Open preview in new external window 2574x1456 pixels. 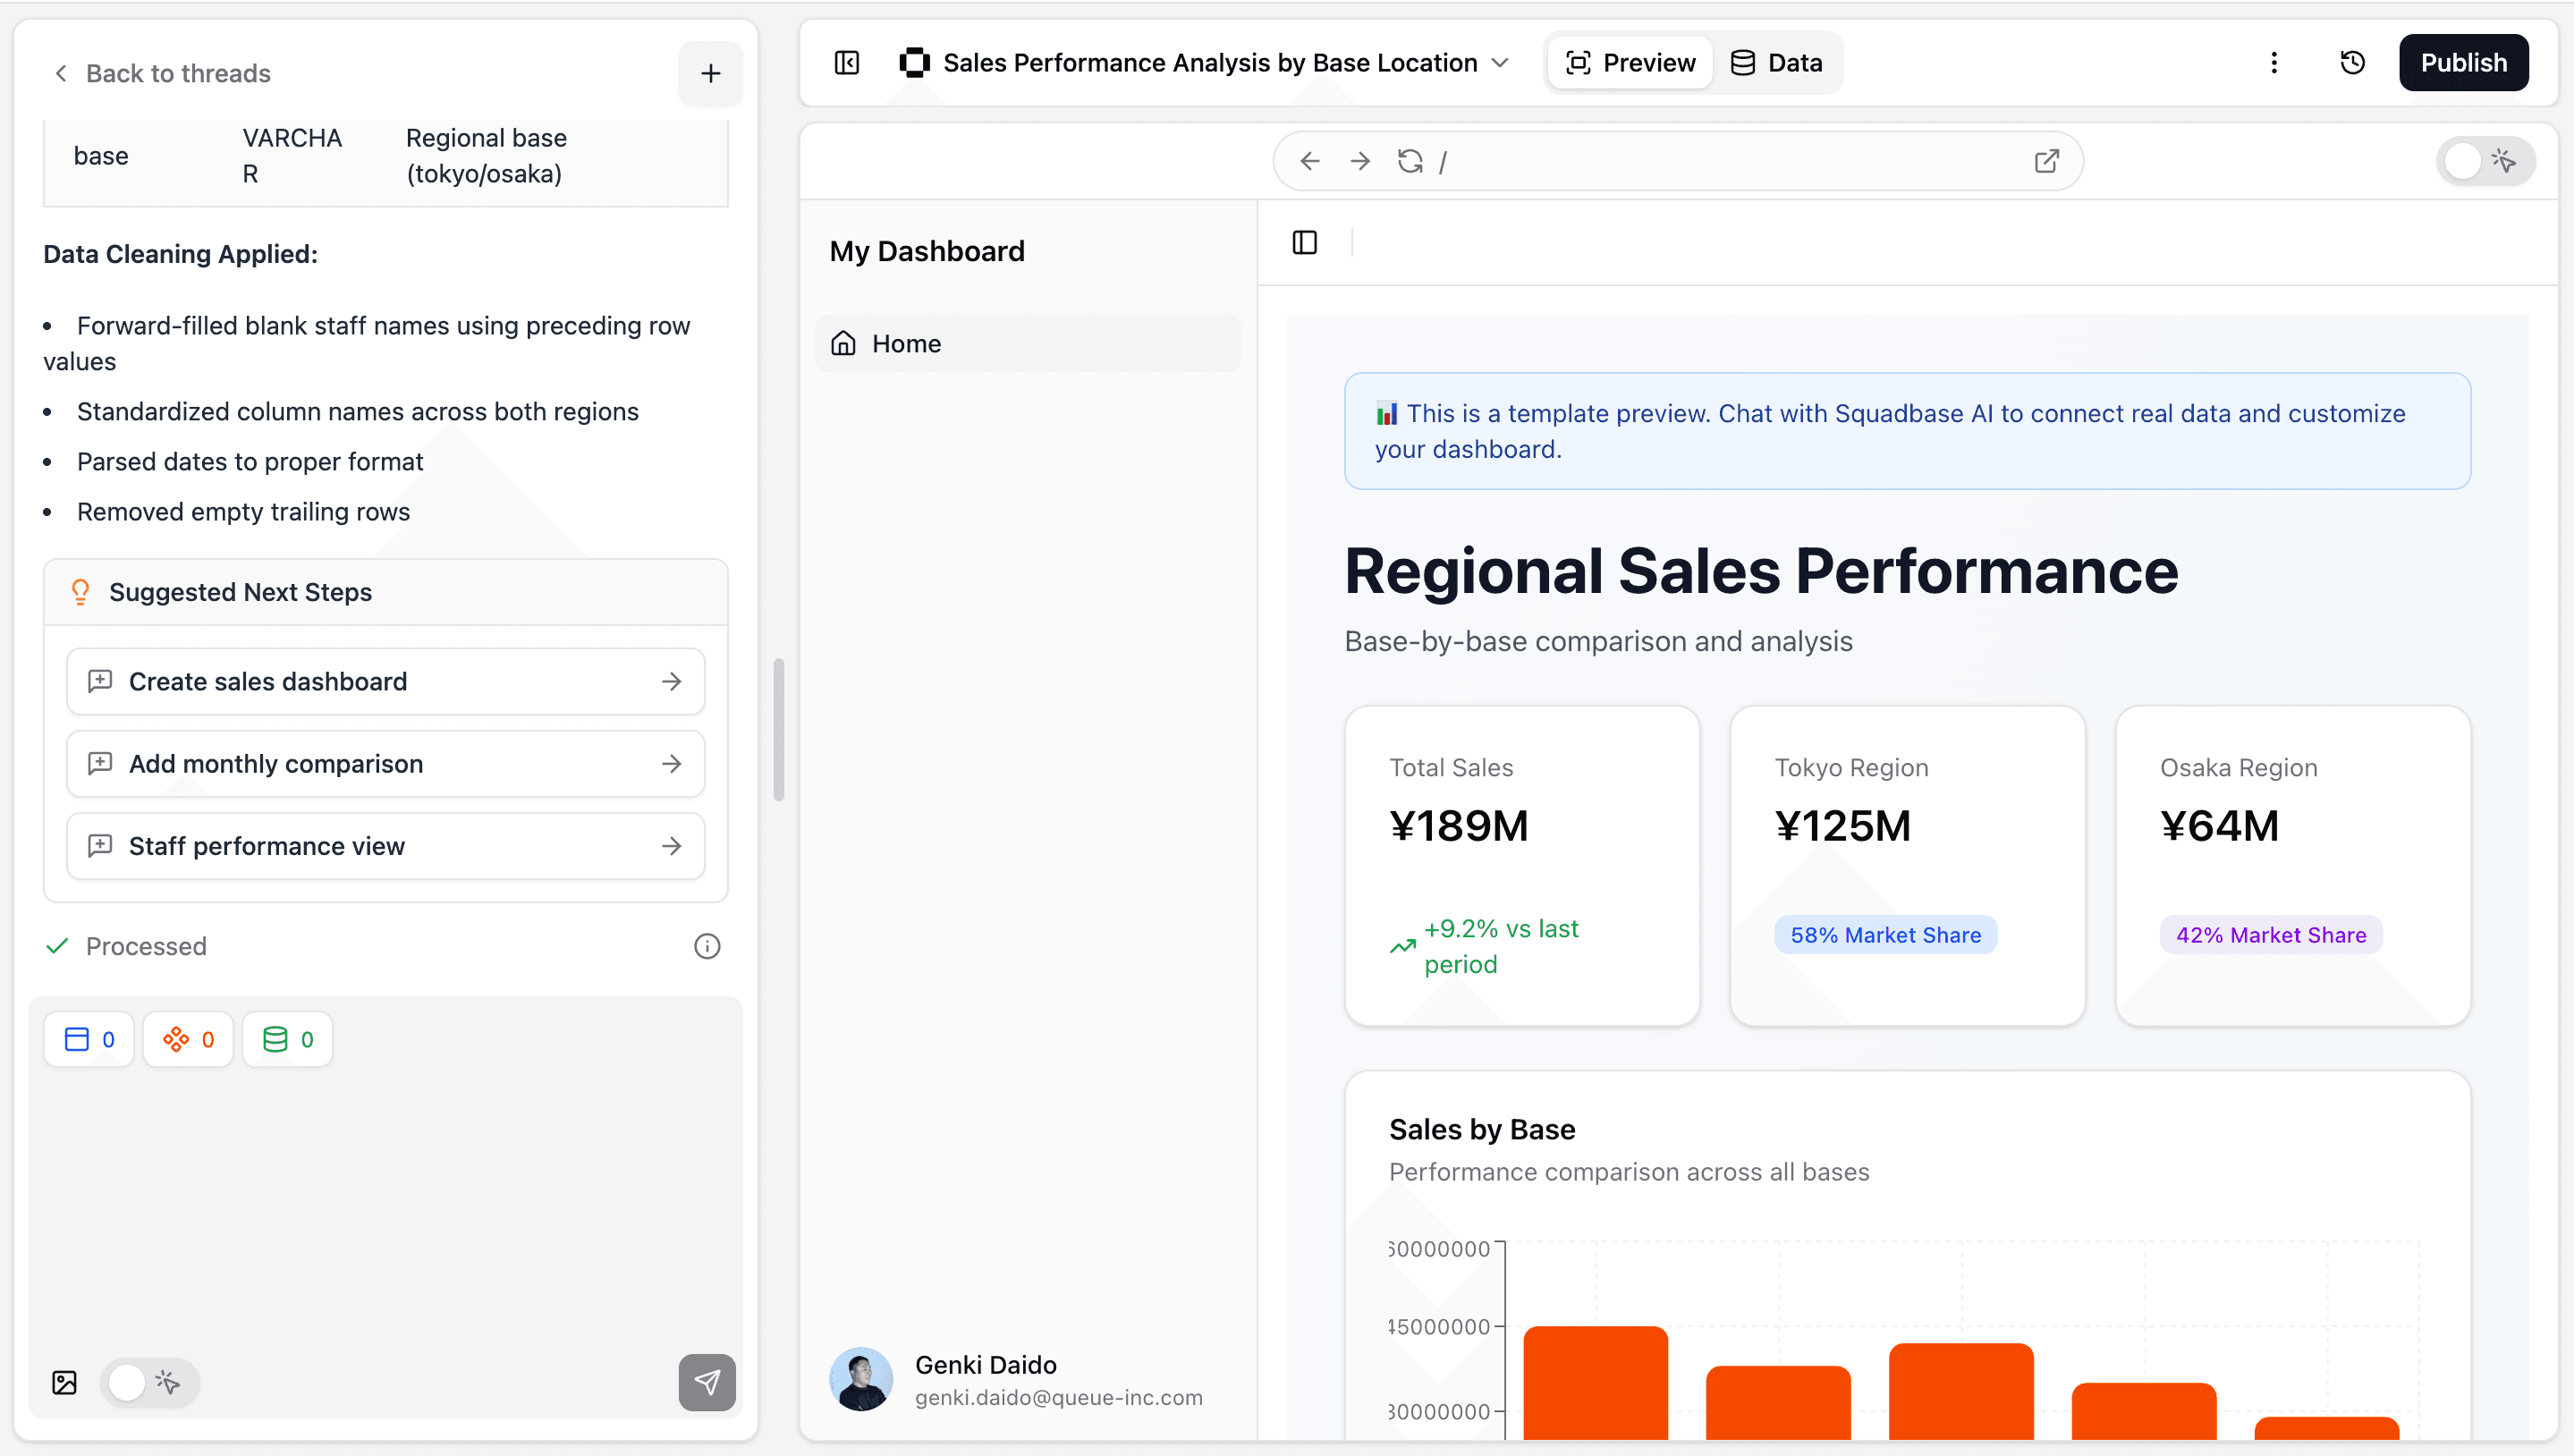pos(2046,161)
